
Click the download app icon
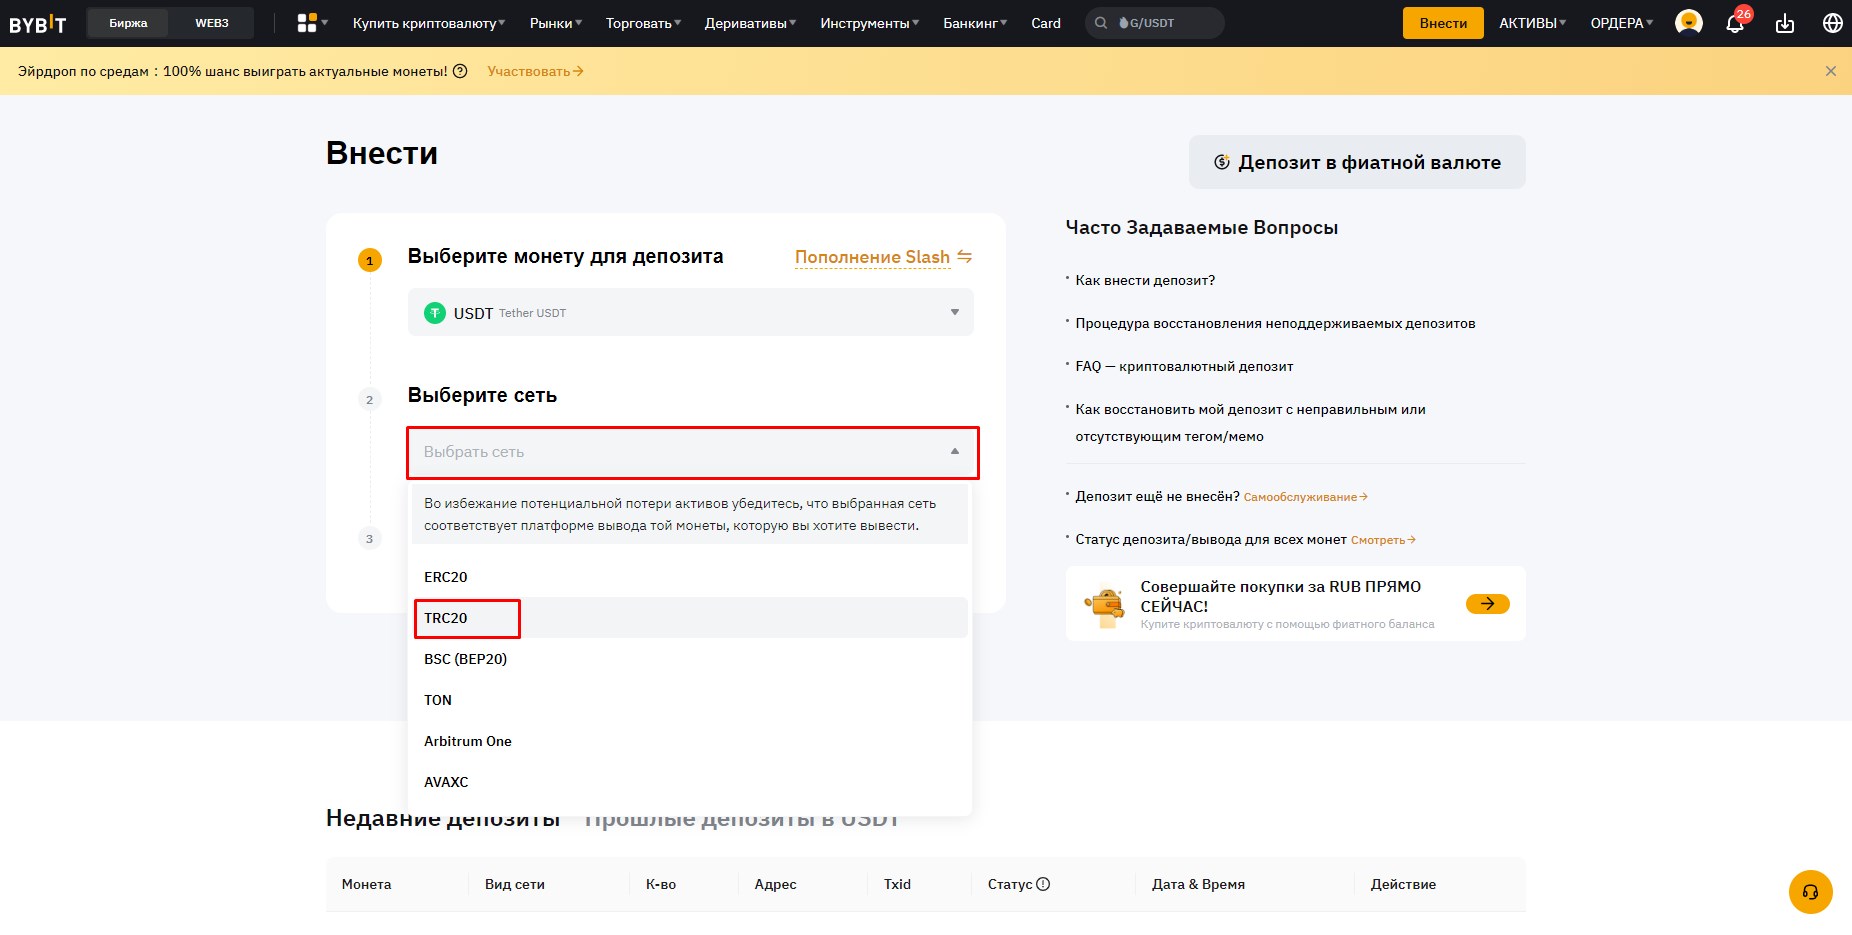pyautogui.click(x=1785, y=23)
